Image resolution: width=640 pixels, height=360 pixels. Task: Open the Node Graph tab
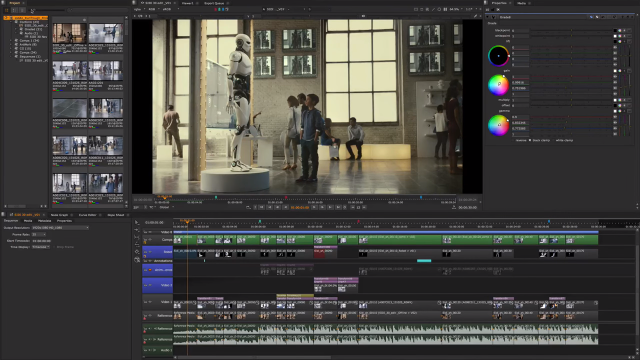coord(60,215)
